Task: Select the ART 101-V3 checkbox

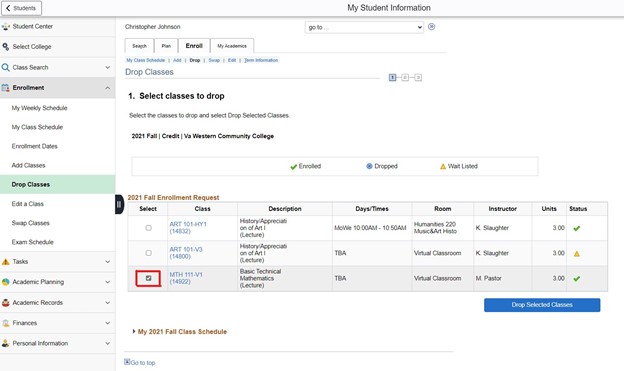Action: pos(148,253)
